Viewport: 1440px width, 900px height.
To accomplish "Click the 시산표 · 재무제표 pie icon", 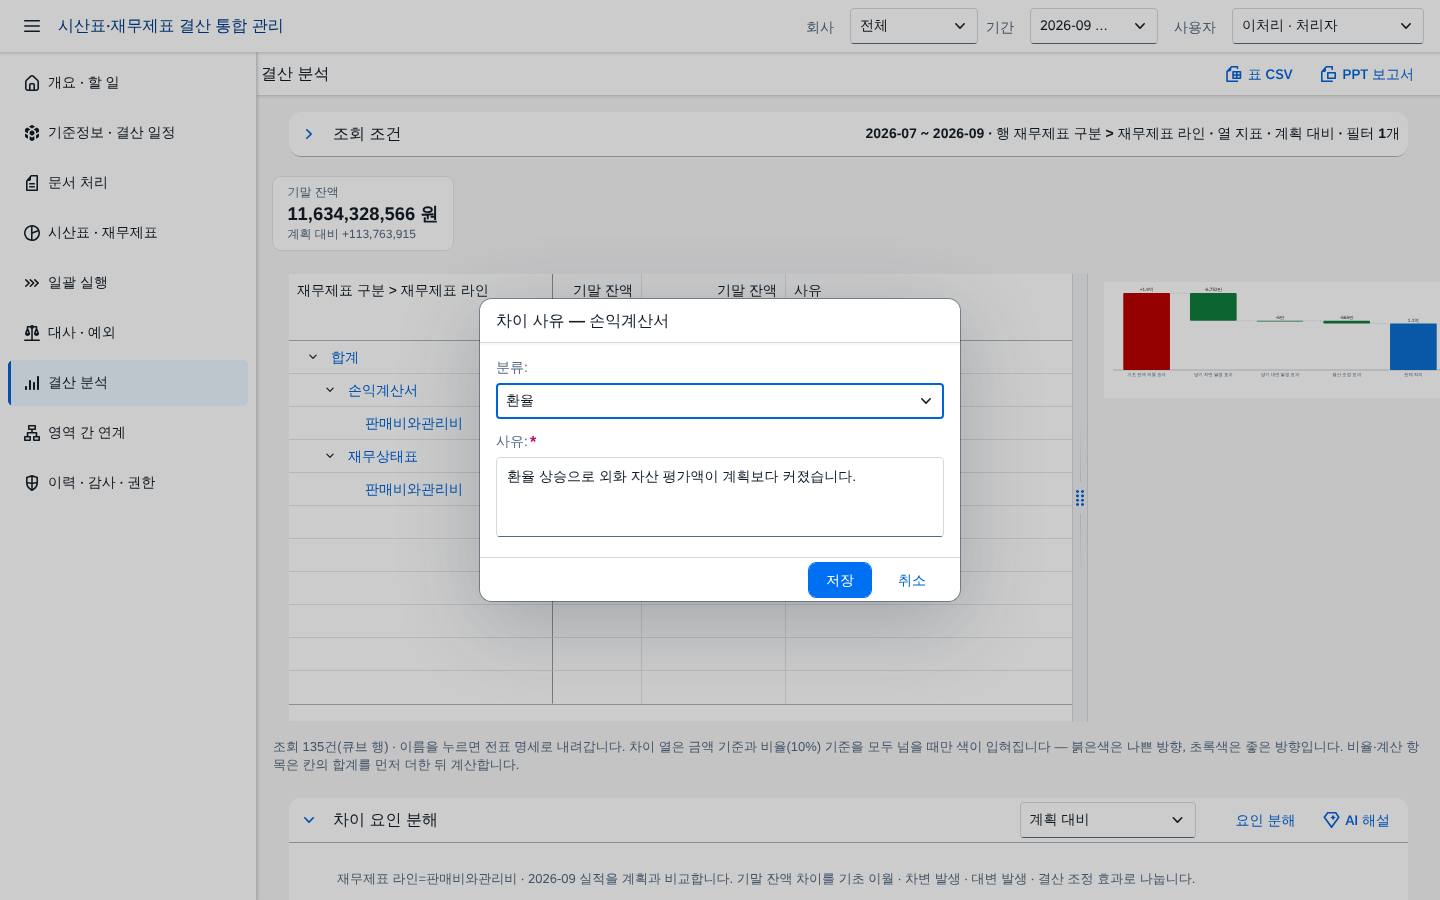I will point(32,233).
